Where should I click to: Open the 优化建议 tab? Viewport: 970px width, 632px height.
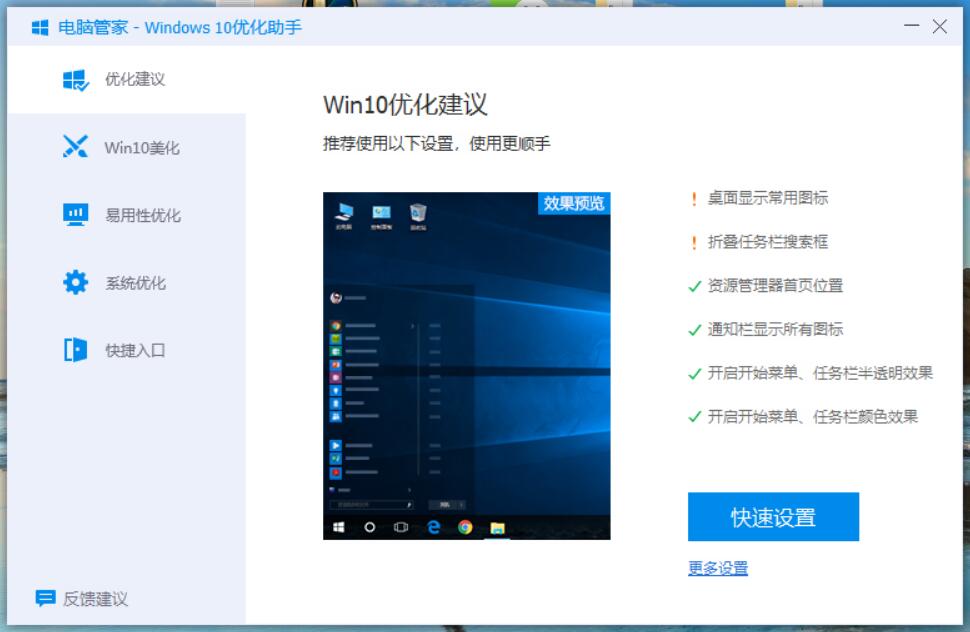click(x=127, y=80)
